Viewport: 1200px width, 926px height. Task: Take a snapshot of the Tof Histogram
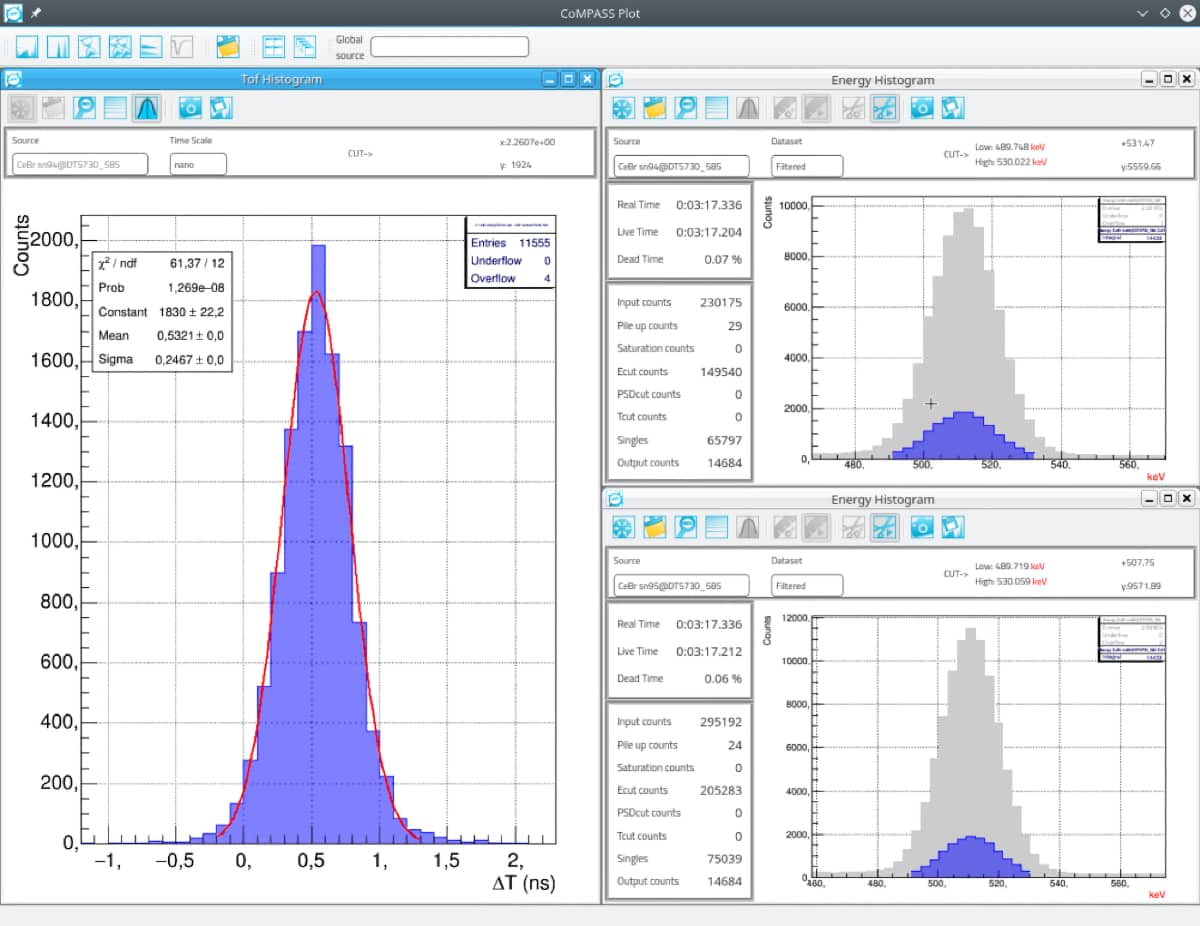click(190, 107)
